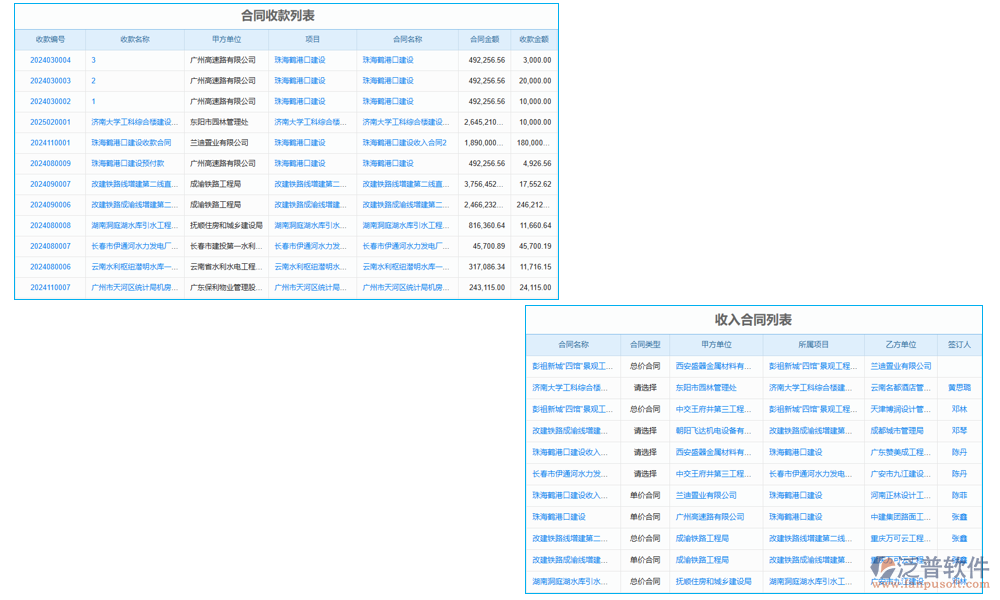Click signer 黄思聪 in income contract list
1000x600 pixels.
click(959, 387)
